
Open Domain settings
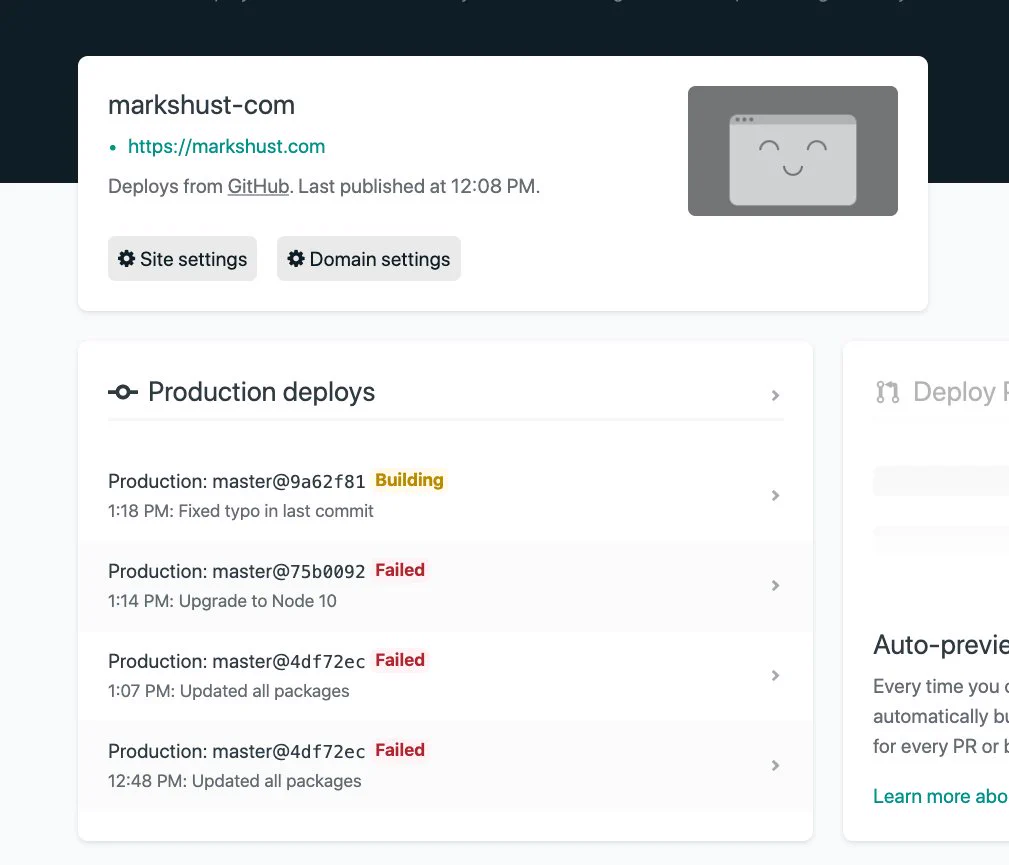tap(369, 259)
